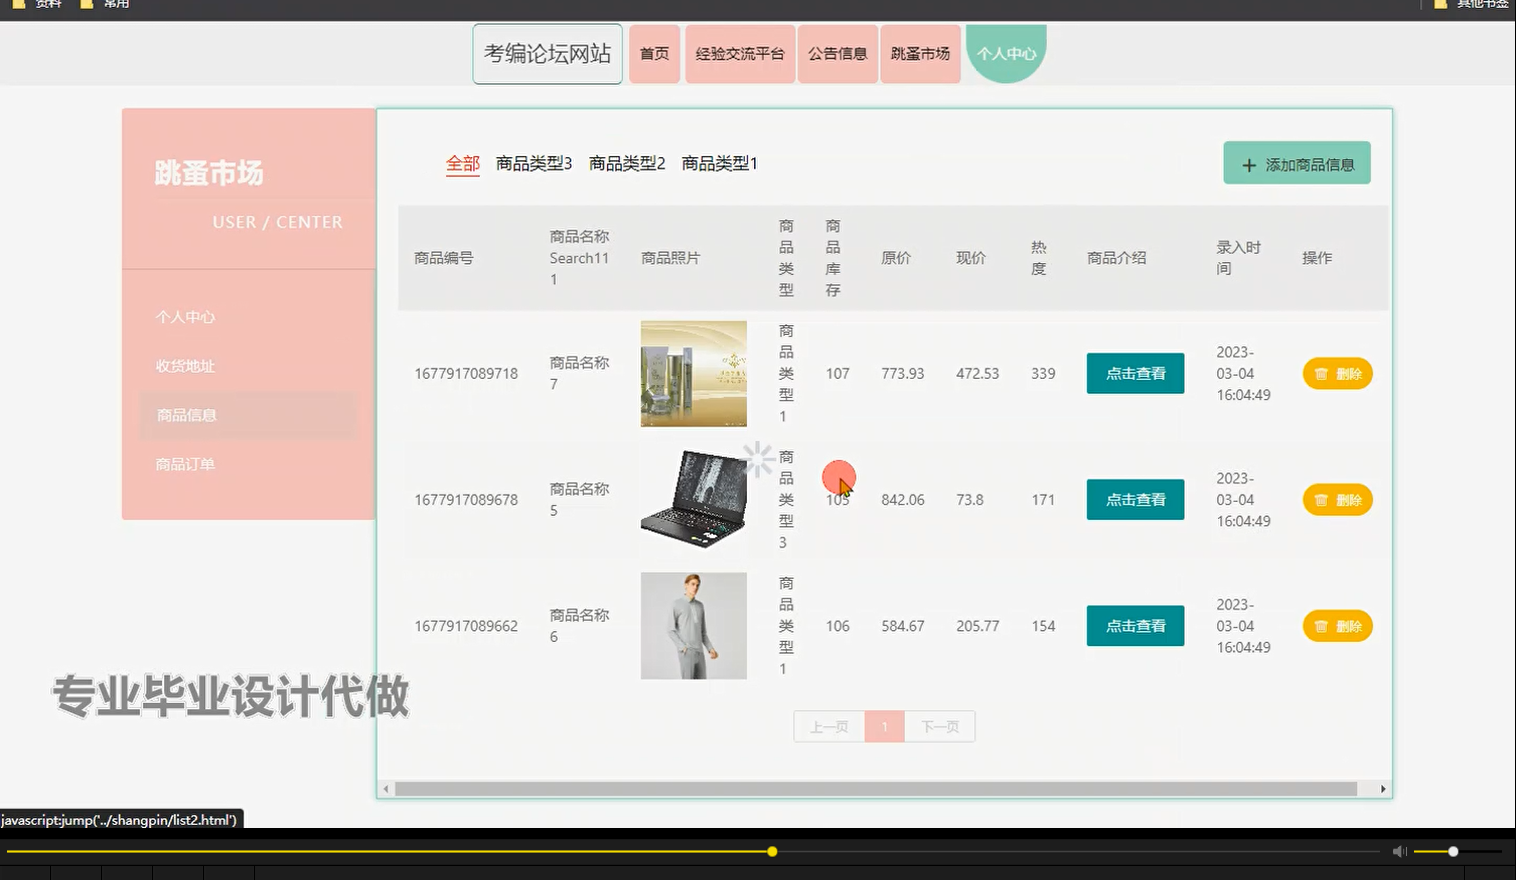Click the laptop product thumbnail
The height and width of the screenshot is (880, 1516).
(x=693, y=497)
